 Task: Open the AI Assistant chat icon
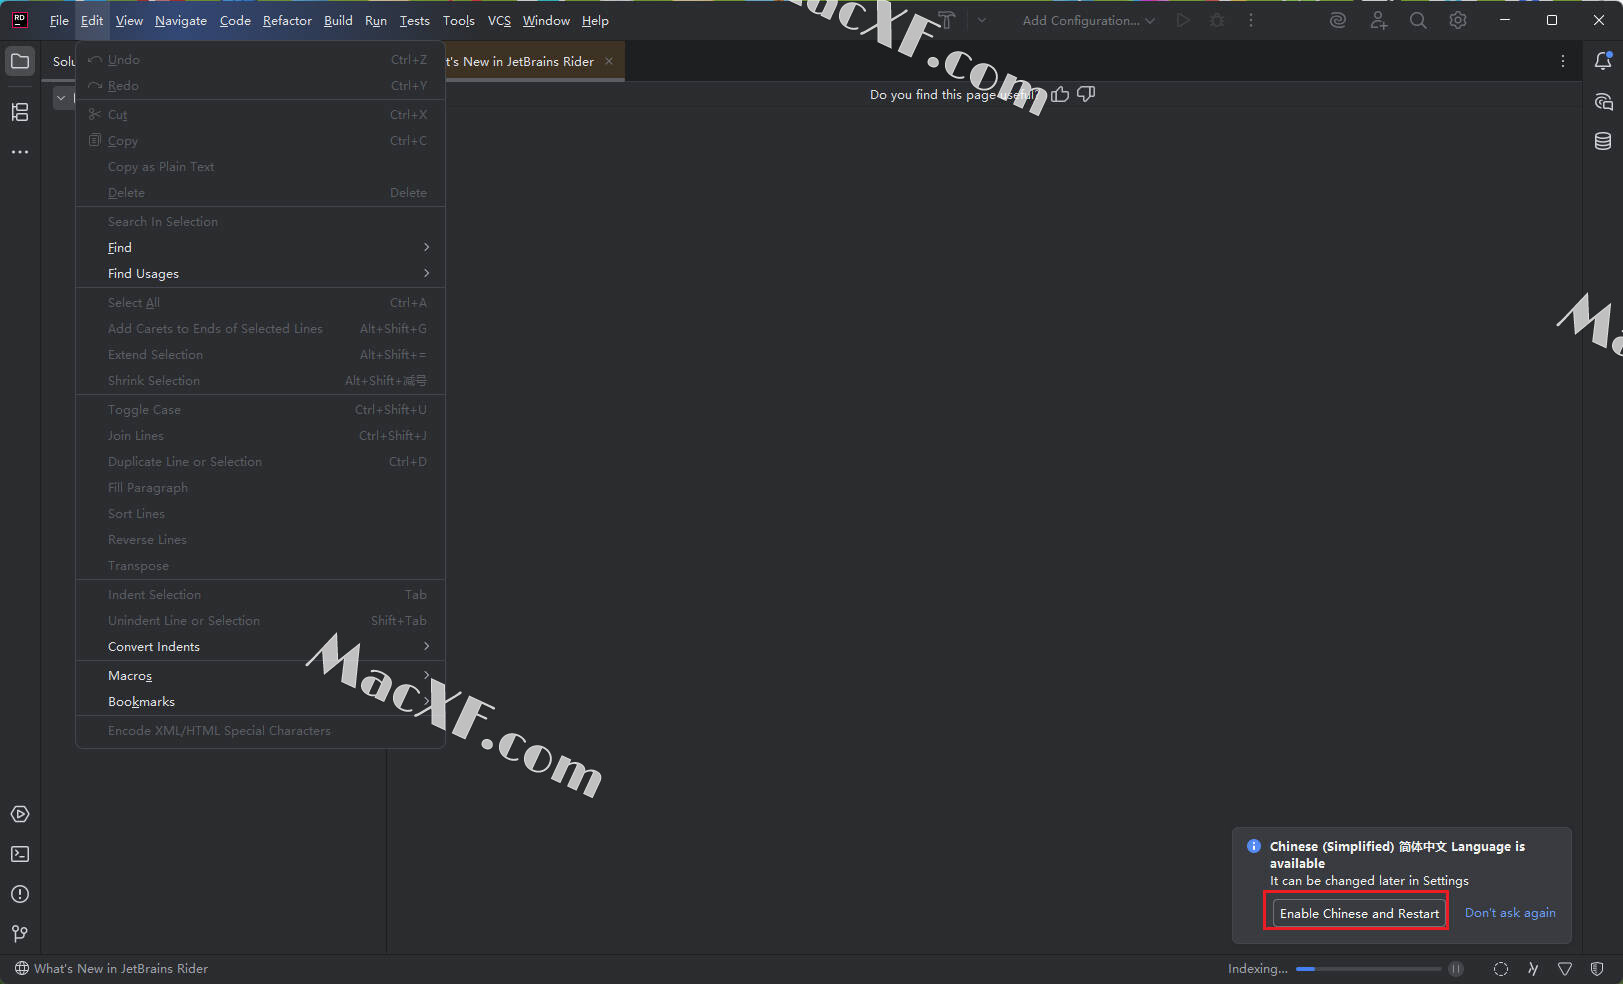click(1603, 101)
